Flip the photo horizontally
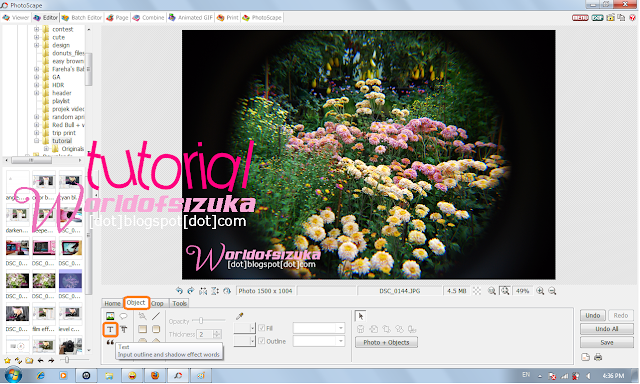Screen dimensions: 640x384 (203, 291)
